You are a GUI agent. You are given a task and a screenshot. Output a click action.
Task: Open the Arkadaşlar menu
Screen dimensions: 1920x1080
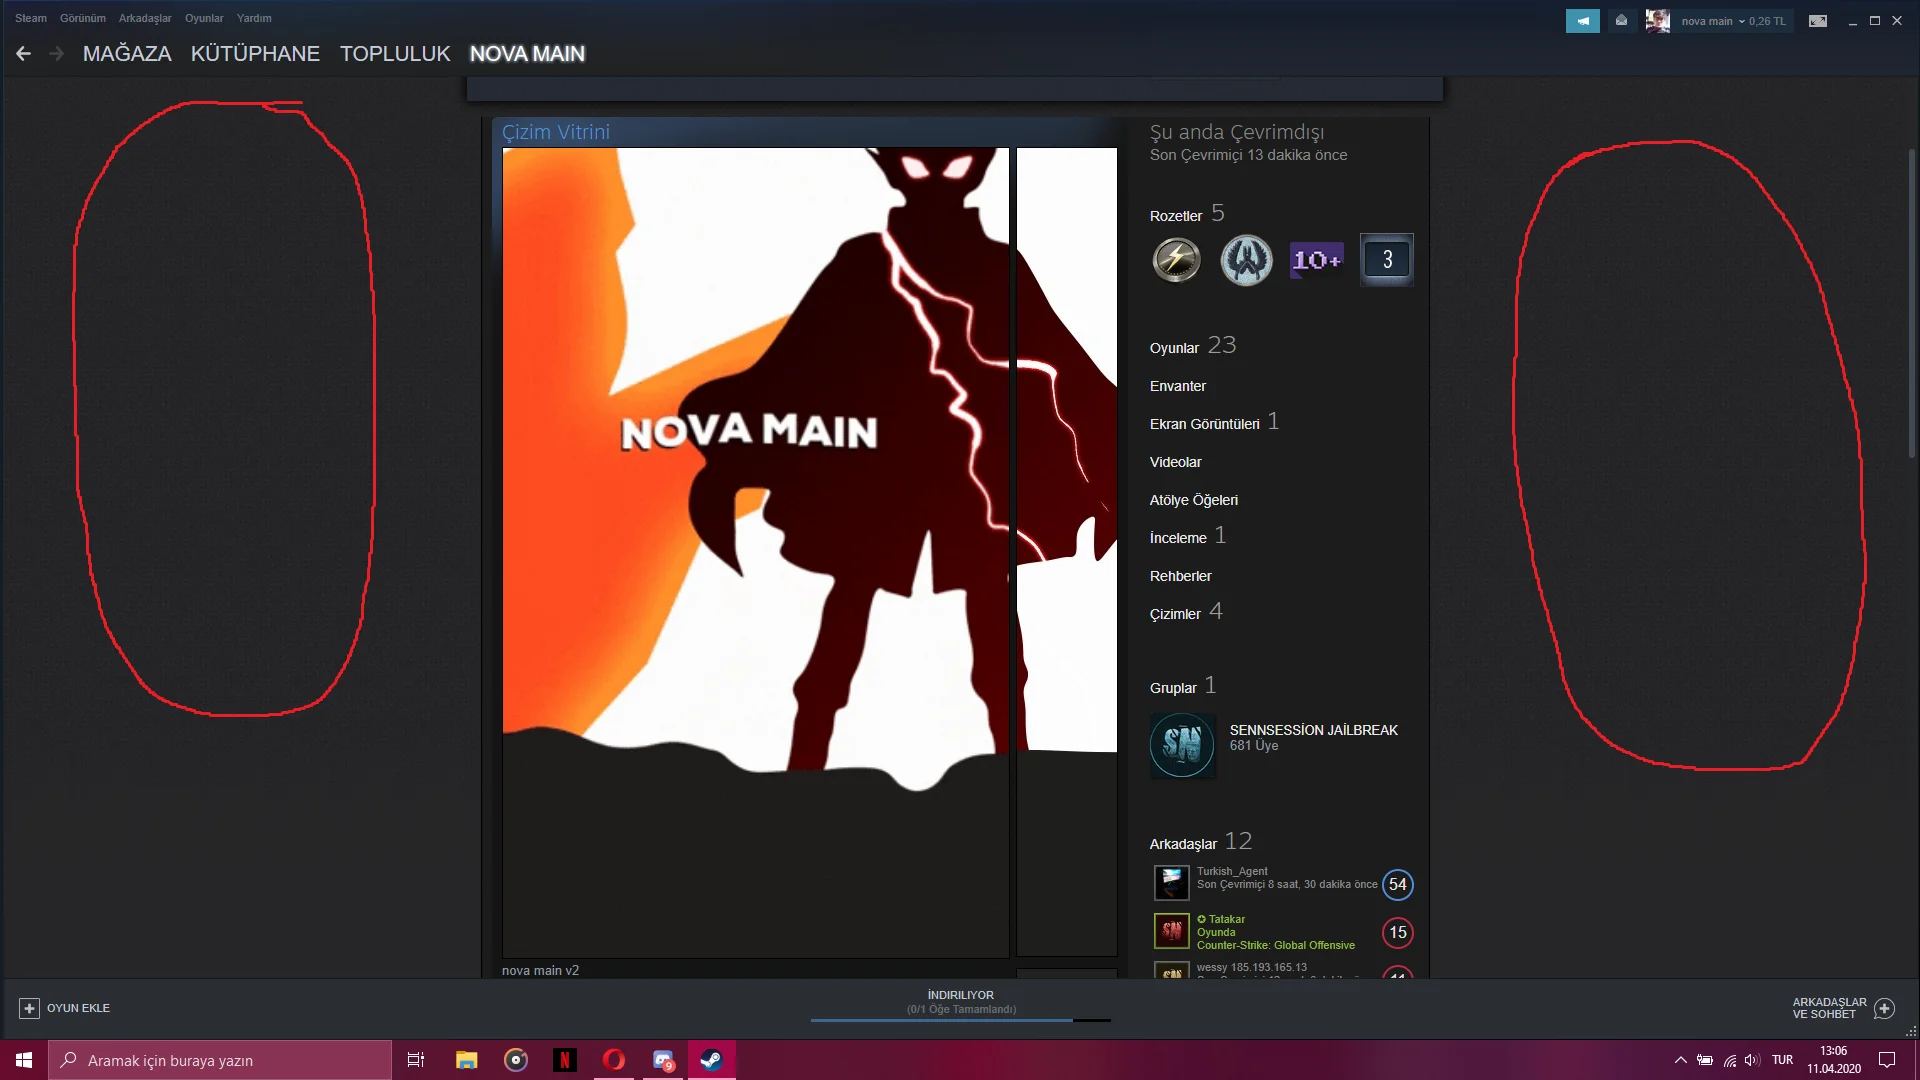pyautogui.click(x=145, y=18)
